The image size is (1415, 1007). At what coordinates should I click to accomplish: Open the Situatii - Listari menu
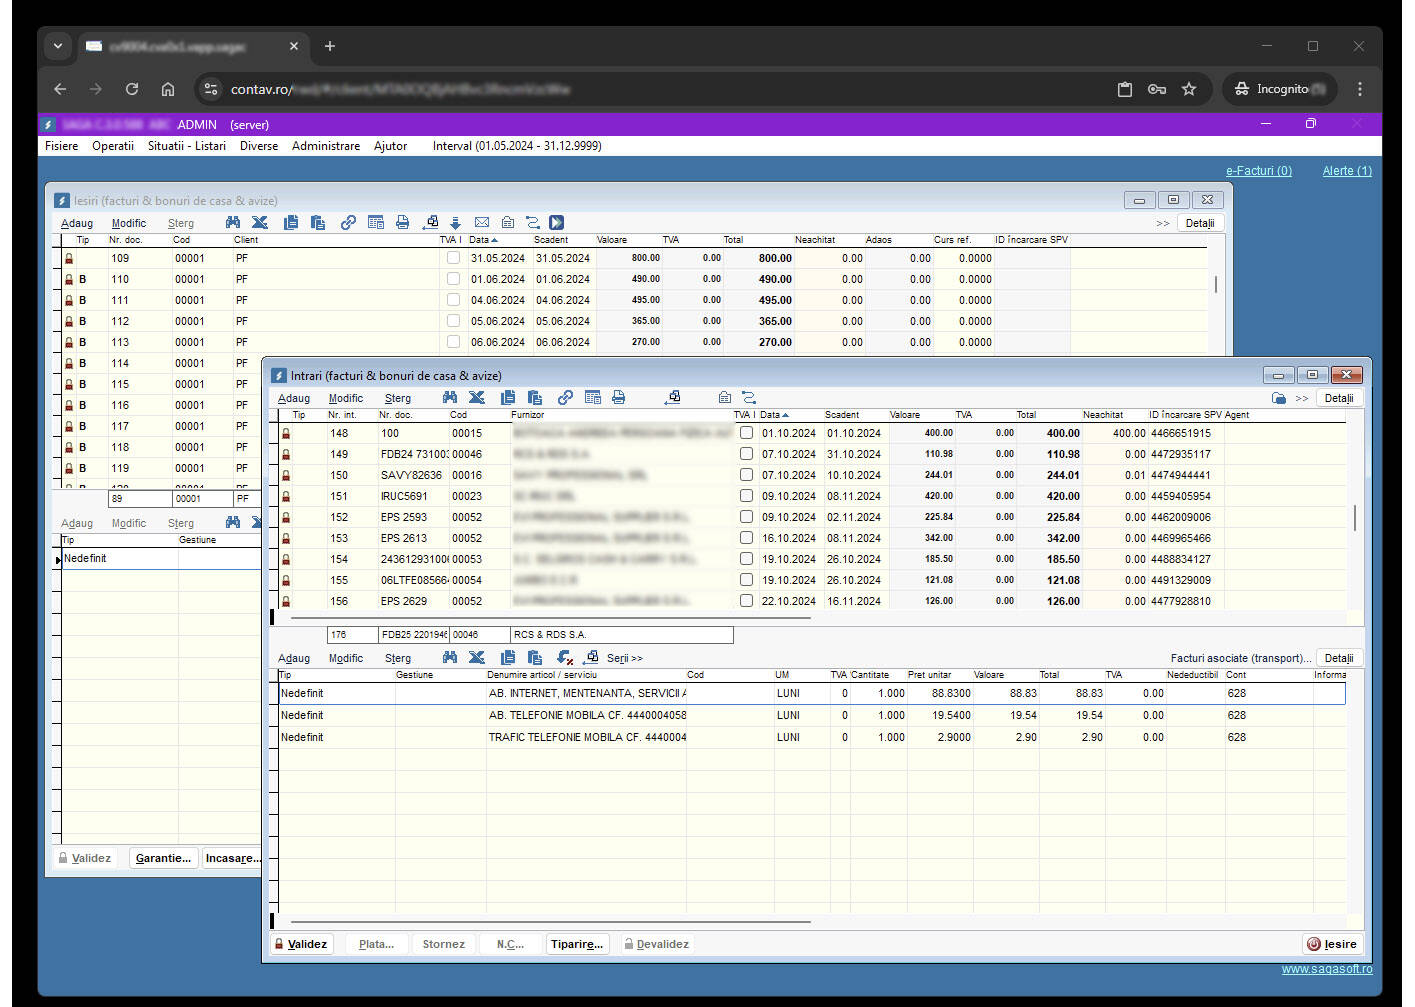[x=186, y=146]
